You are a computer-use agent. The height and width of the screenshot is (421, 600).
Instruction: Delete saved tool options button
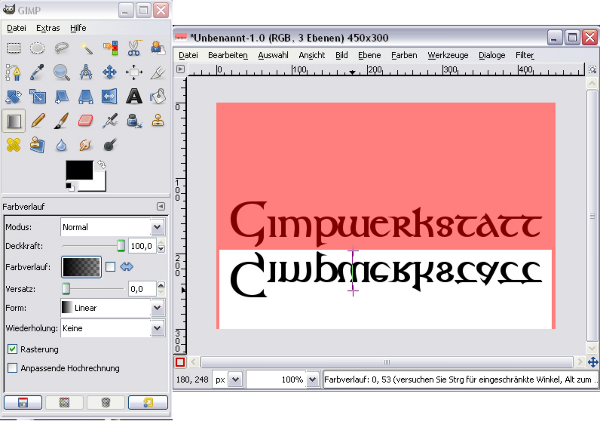coord(106,403)
